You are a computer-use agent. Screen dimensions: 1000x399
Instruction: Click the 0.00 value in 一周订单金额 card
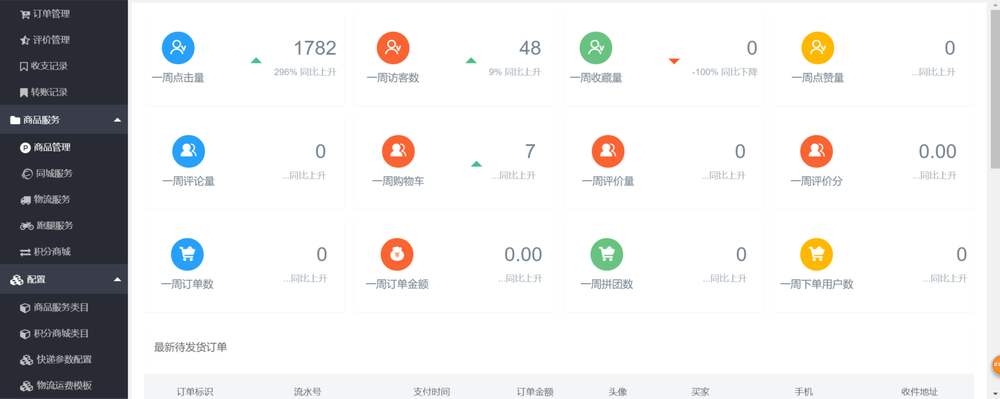click(x=523, y=254)
